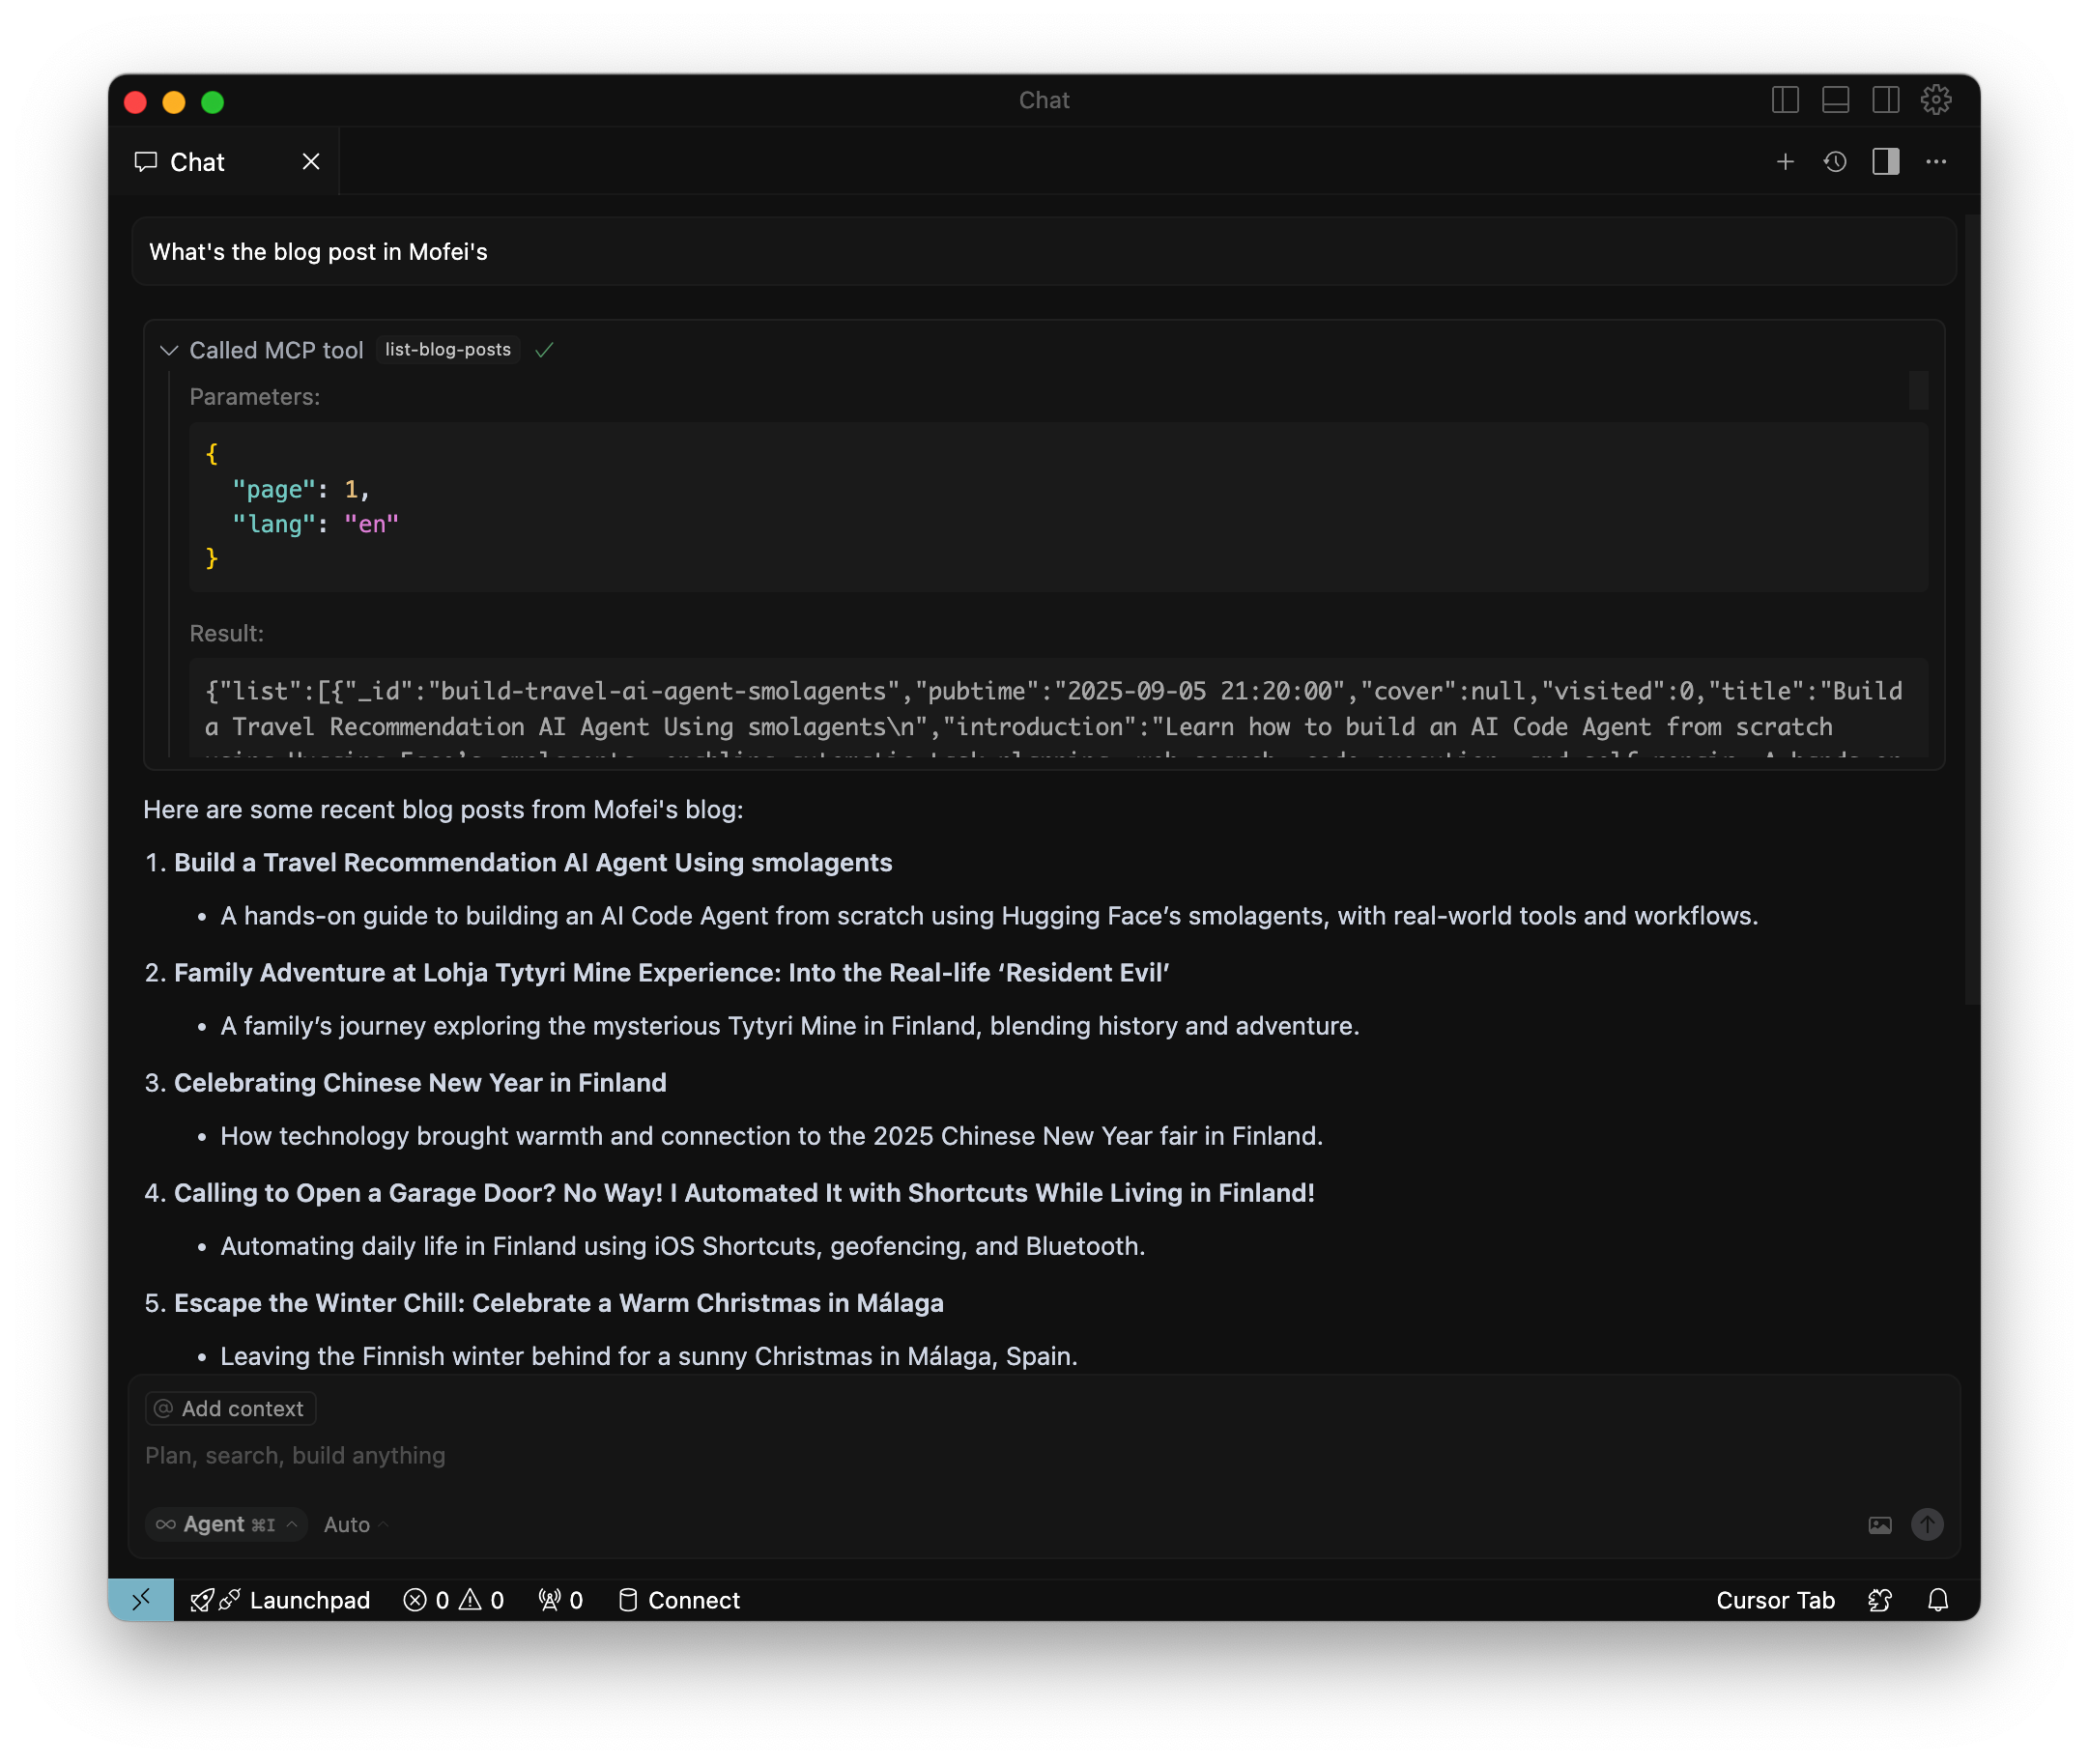Screen dimensions: 2089x1764
Task: Click Connect database in status bar
Action: [x=680, y=1599]
